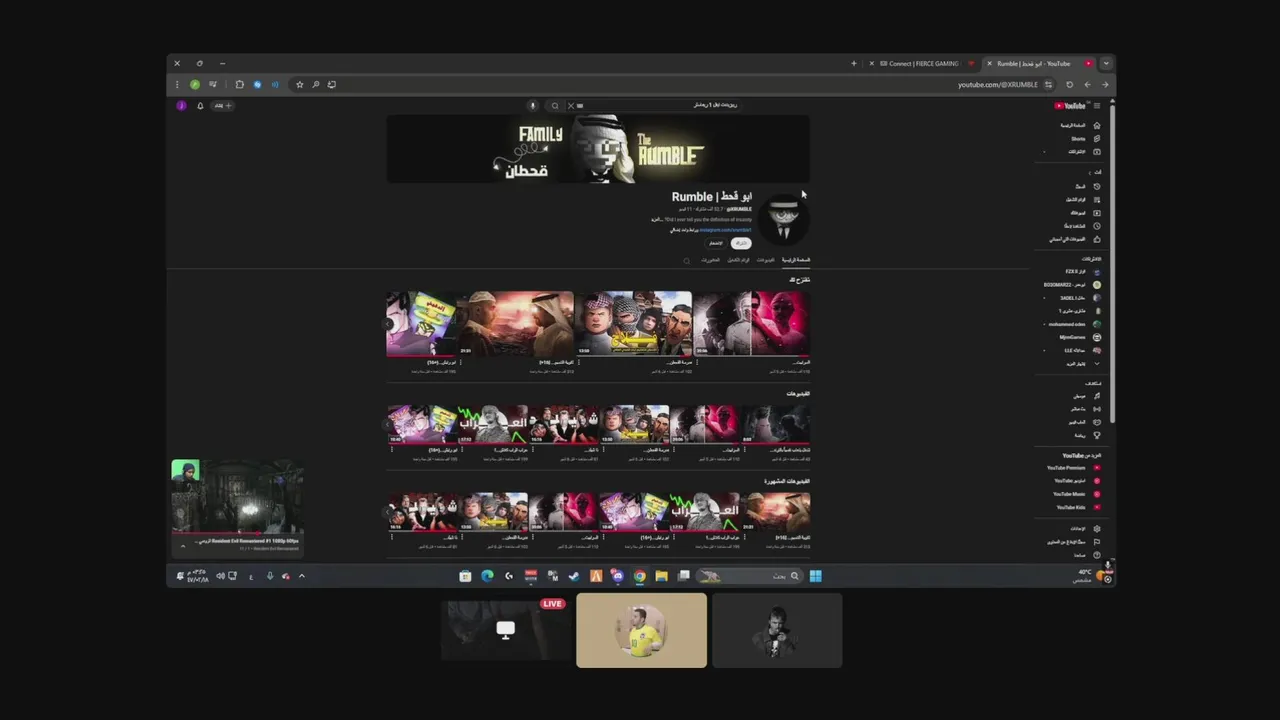Viewport: 1280px width, 720px height.
Task: Open the channel Home tab
Action: pos(796,260)
